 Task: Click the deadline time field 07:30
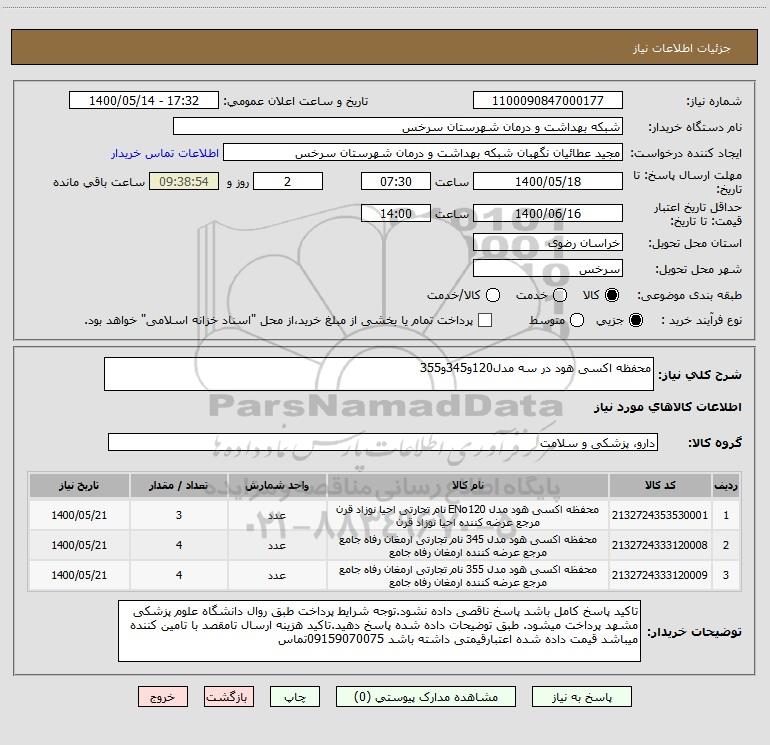tap(396, 181)
